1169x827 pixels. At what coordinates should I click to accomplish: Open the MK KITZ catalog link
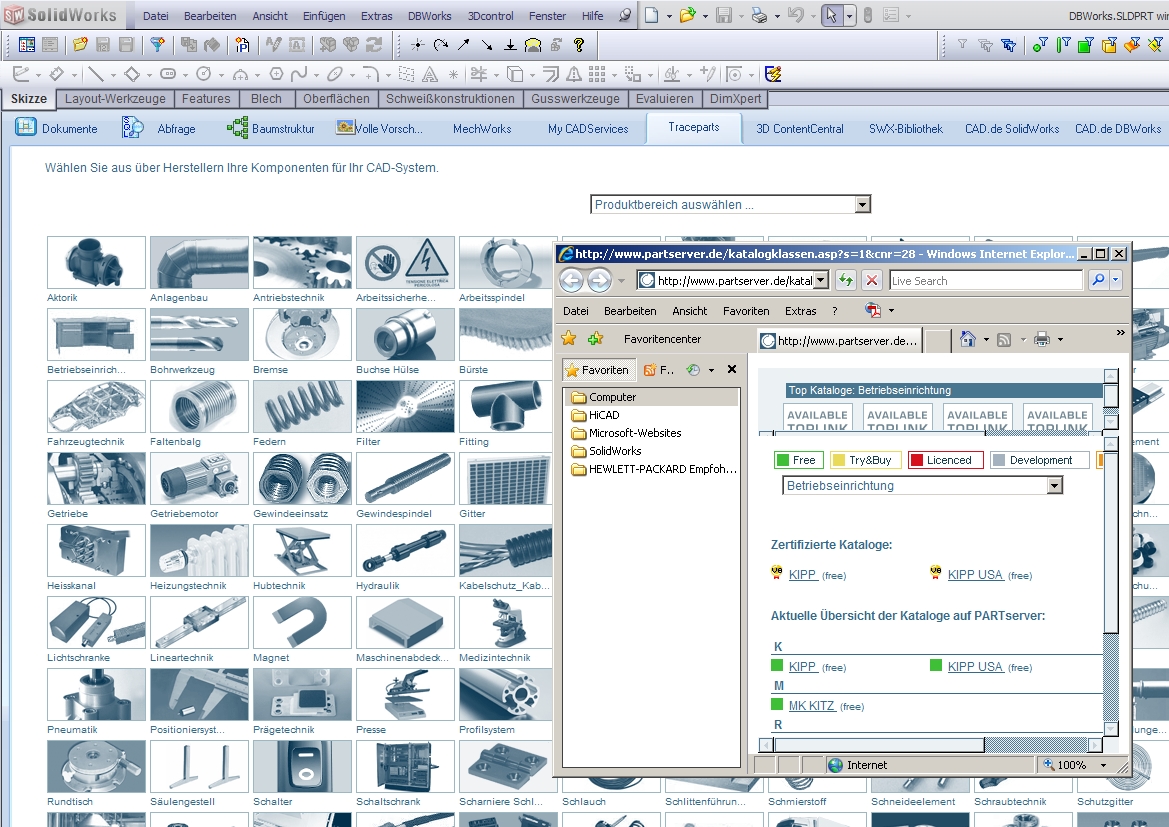click(x=811, y=705)
